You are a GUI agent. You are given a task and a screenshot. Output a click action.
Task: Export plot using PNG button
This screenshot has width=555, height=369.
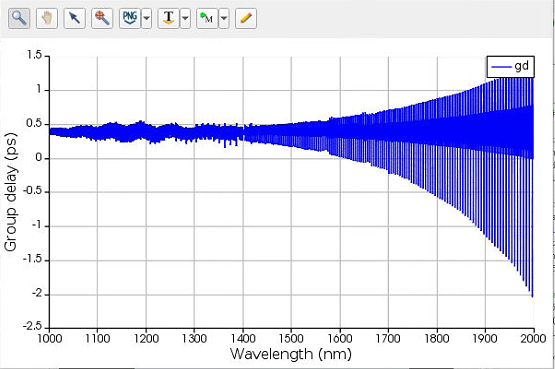[x=130, y=18]
